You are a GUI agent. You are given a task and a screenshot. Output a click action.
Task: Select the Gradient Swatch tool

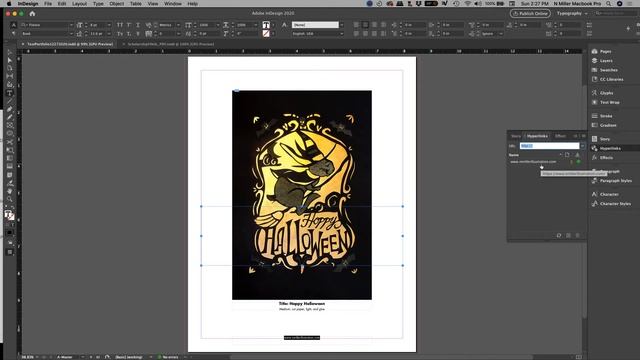[9, 158]
